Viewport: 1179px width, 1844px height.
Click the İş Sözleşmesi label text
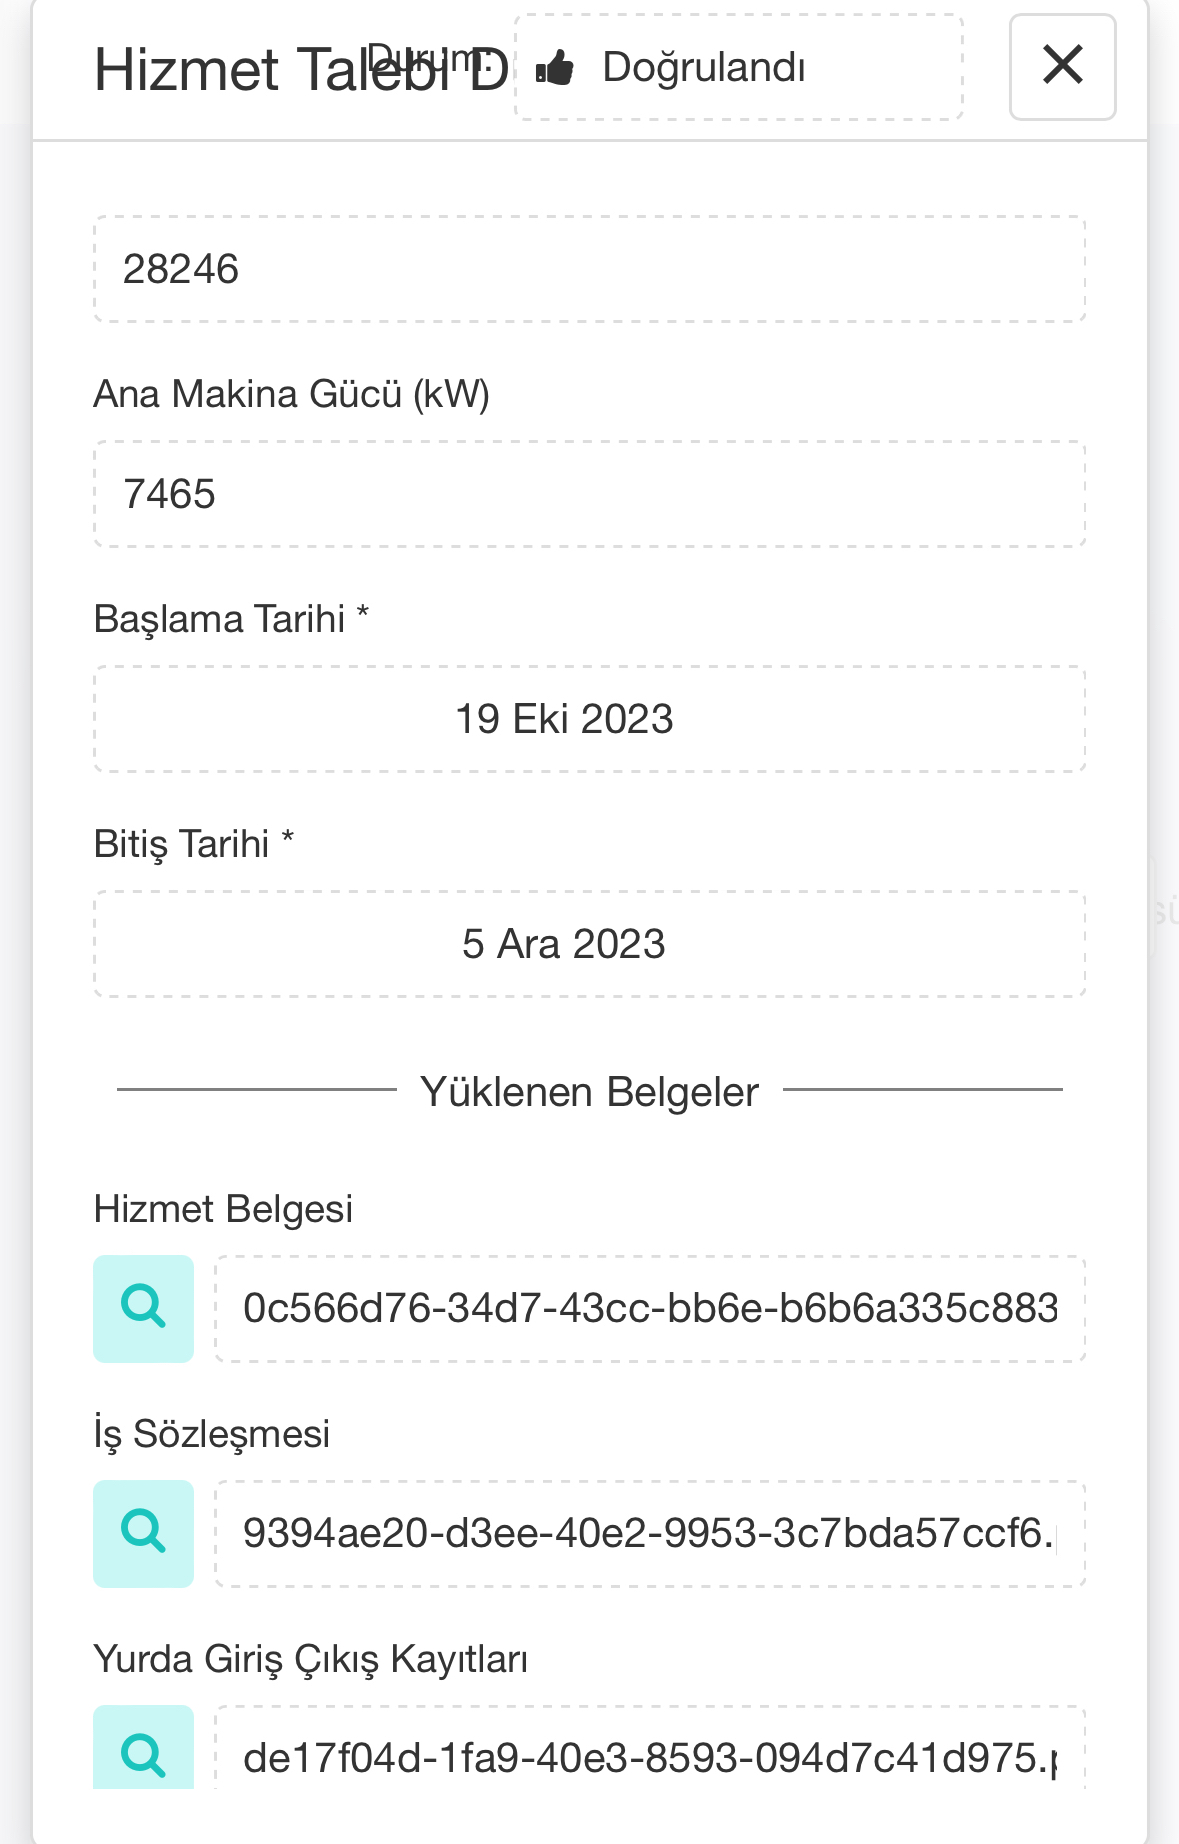tap(212, 1434)
